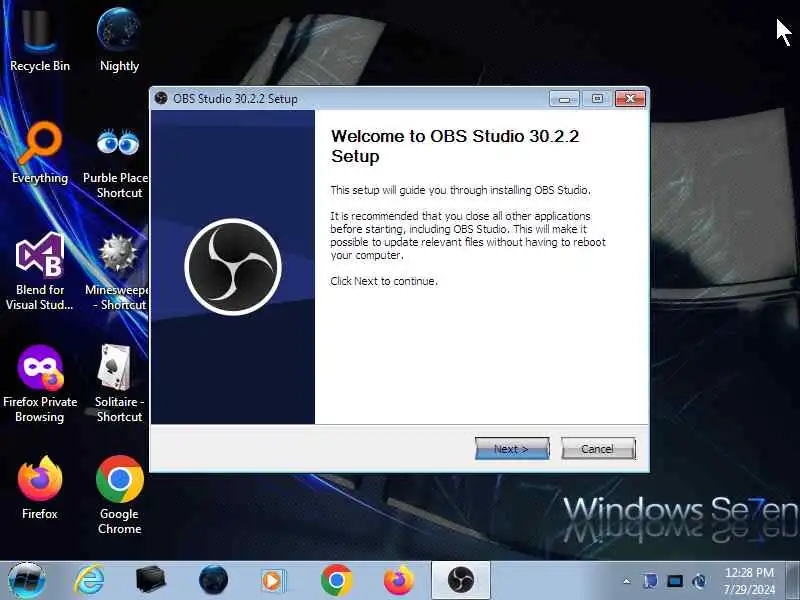Open Nightly browser from the taskbar
Screen dimensions: 800x600
coord(213,580)
